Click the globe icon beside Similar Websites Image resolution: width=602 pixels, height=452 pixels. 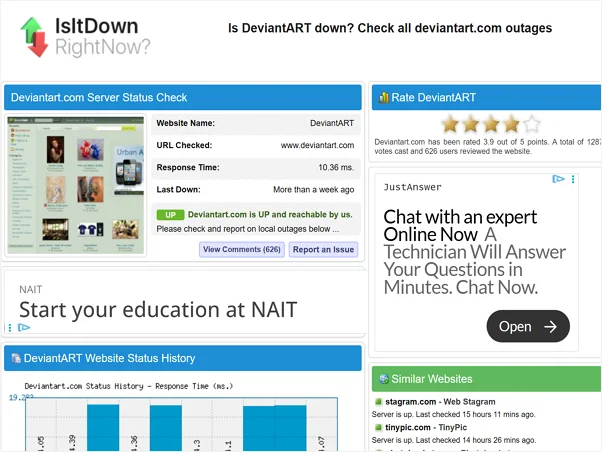point(383,379)
